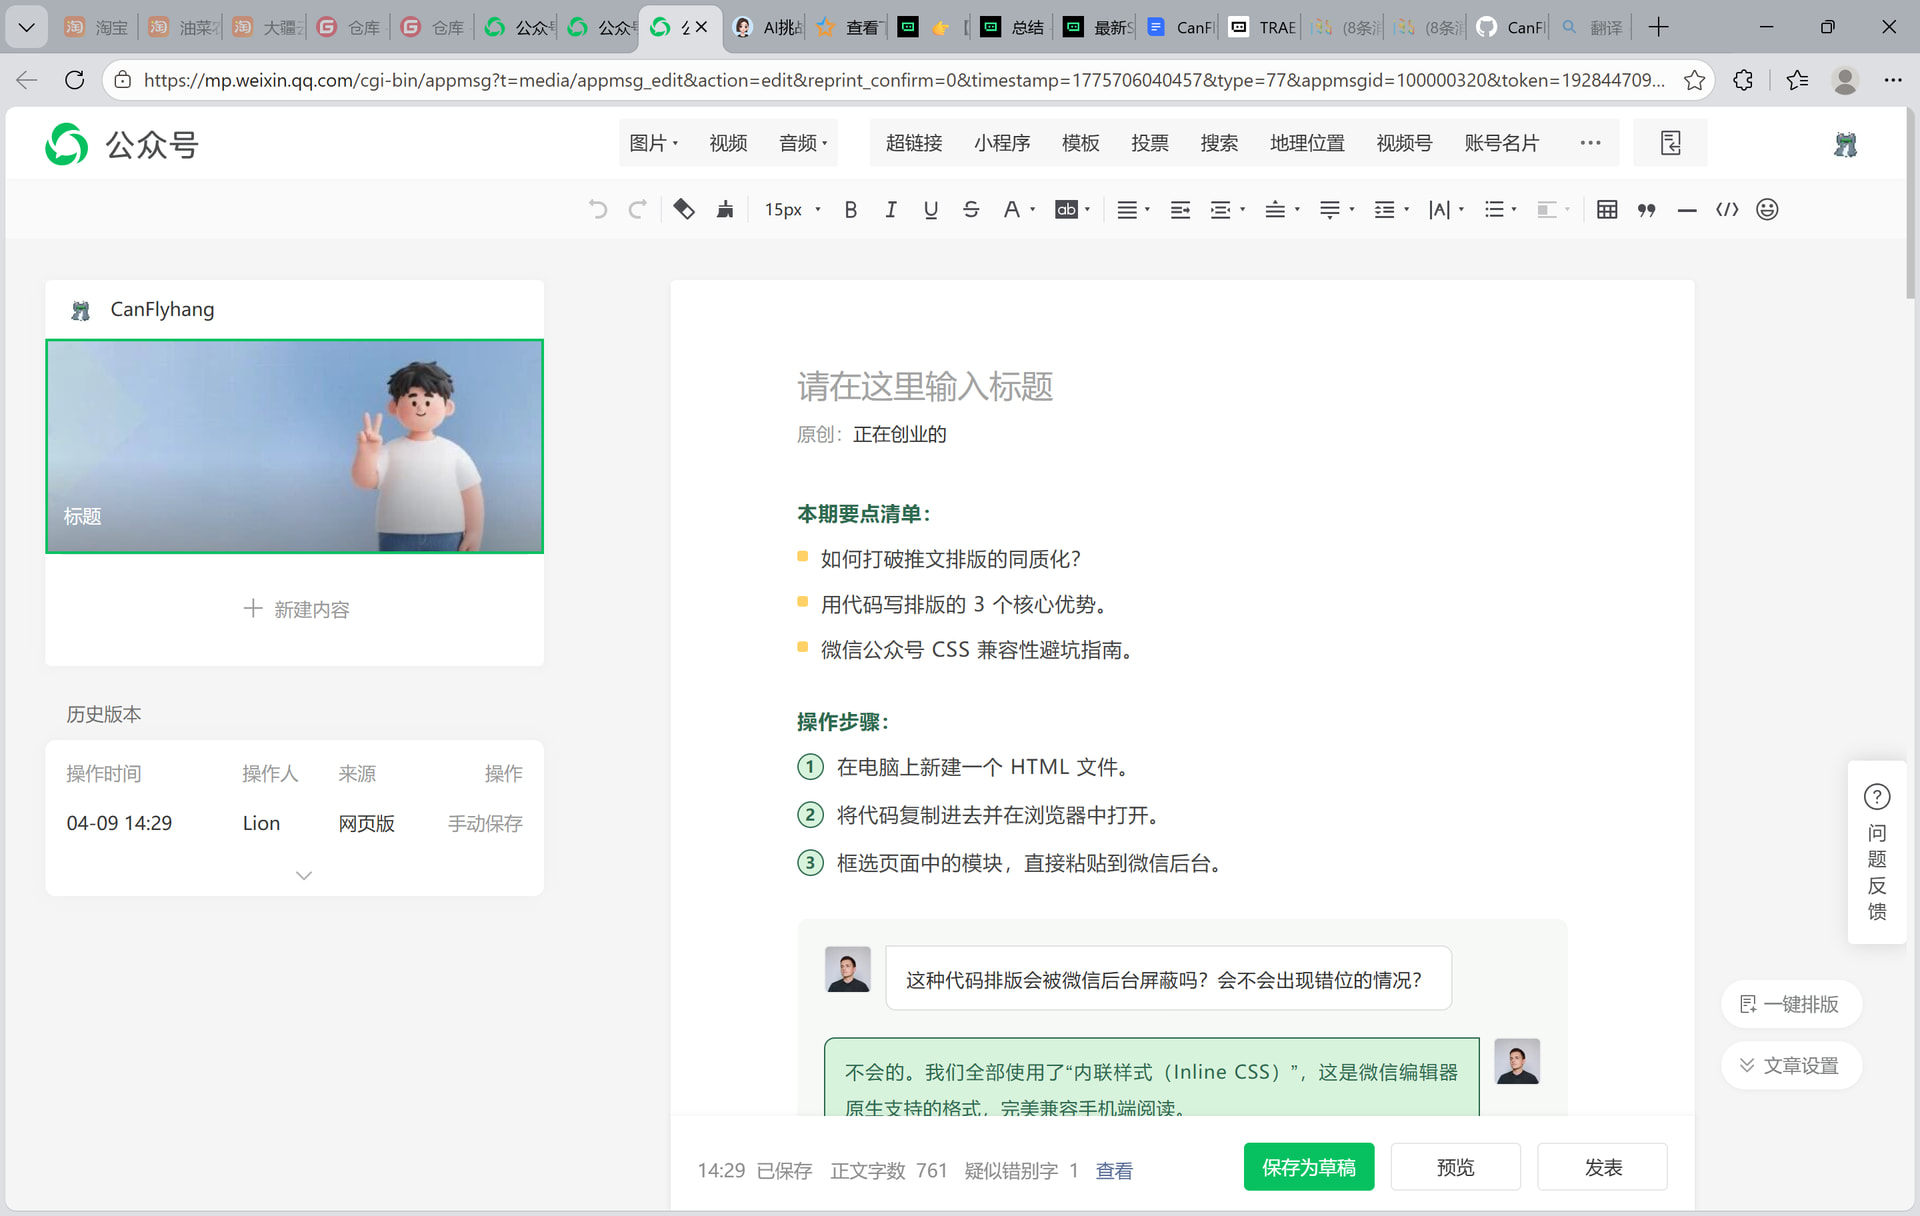Insert a code block with the code icon
1920x1216 pixels.
pyautogui.click(x=1727, y=209)
